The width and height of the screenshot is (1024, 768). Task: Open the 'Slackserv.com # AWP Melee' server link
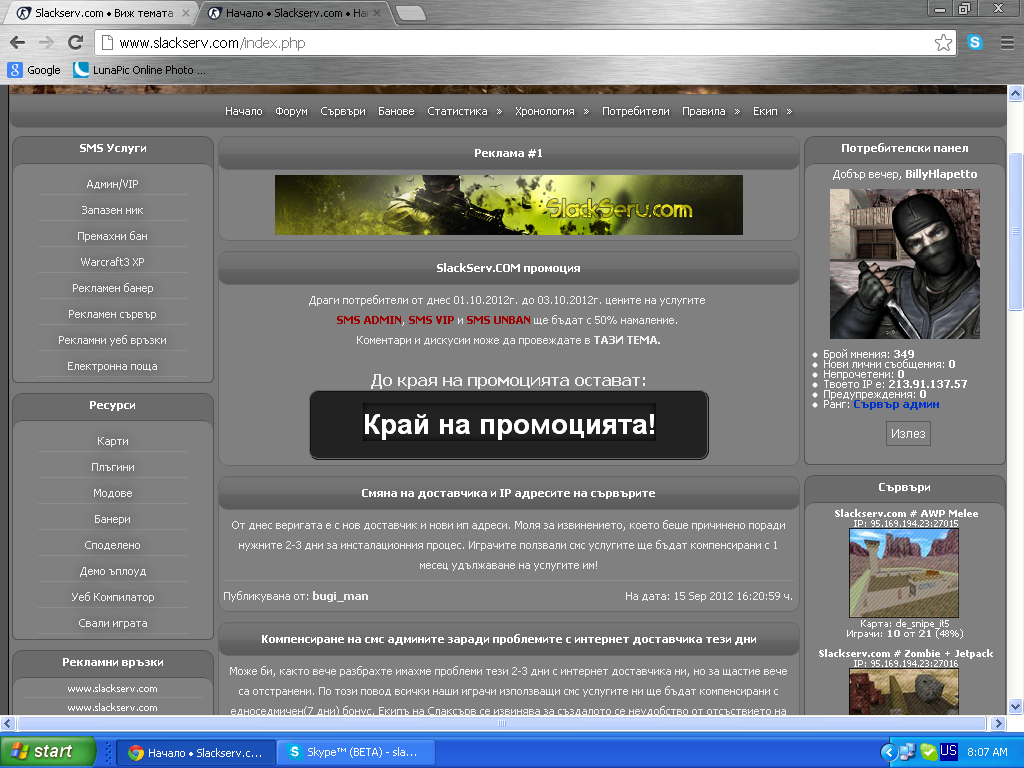pyautogui.click(x=906, y=513)
